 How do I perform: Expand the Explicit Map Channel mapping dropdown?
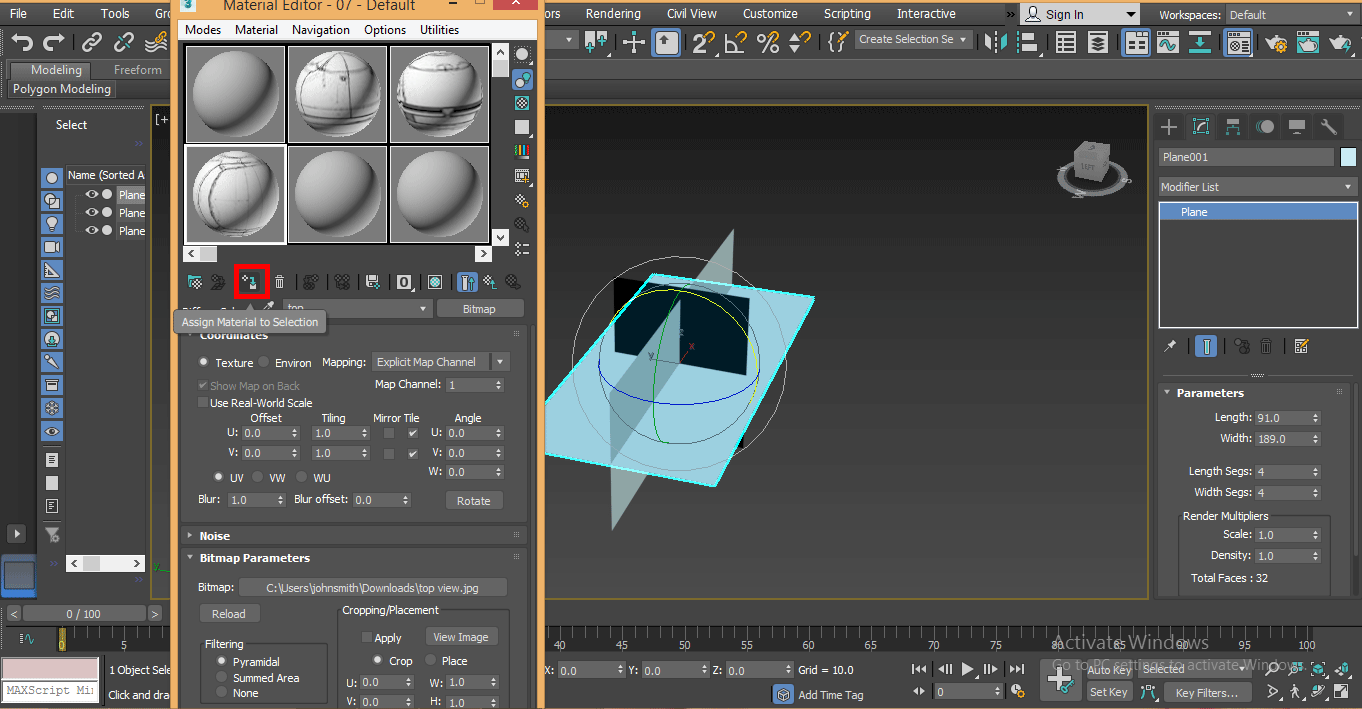(499, 361)
